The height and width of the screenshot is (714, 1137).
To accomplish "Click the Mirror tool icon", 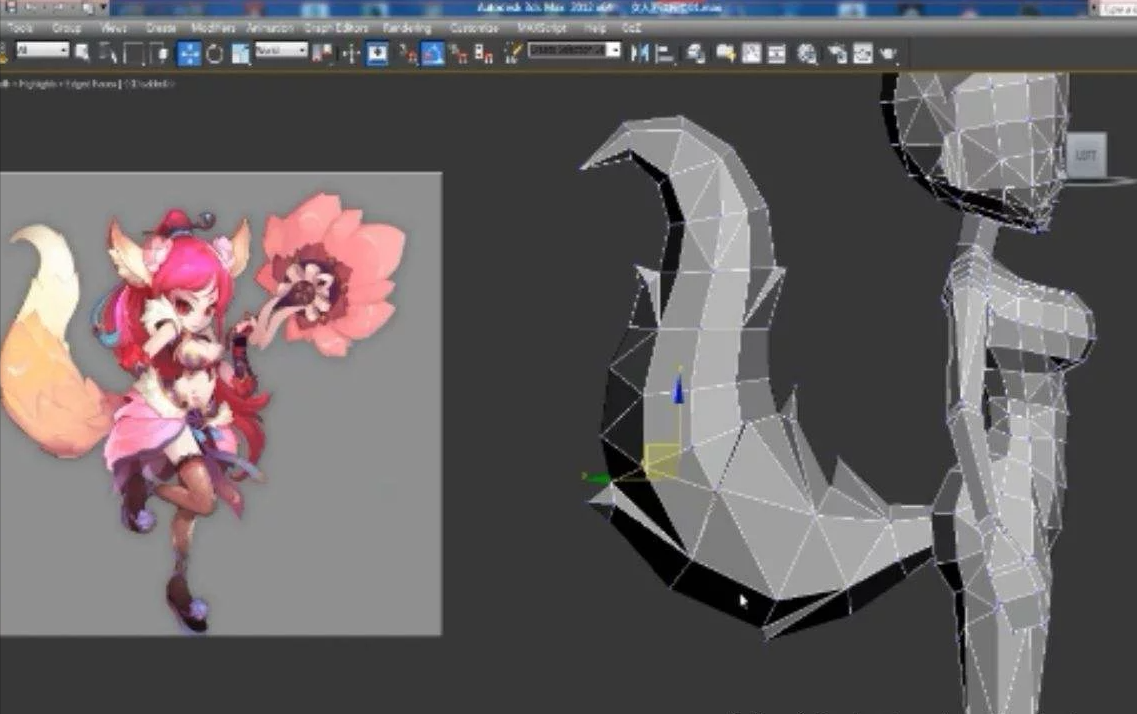I will [x=641, y=53].
